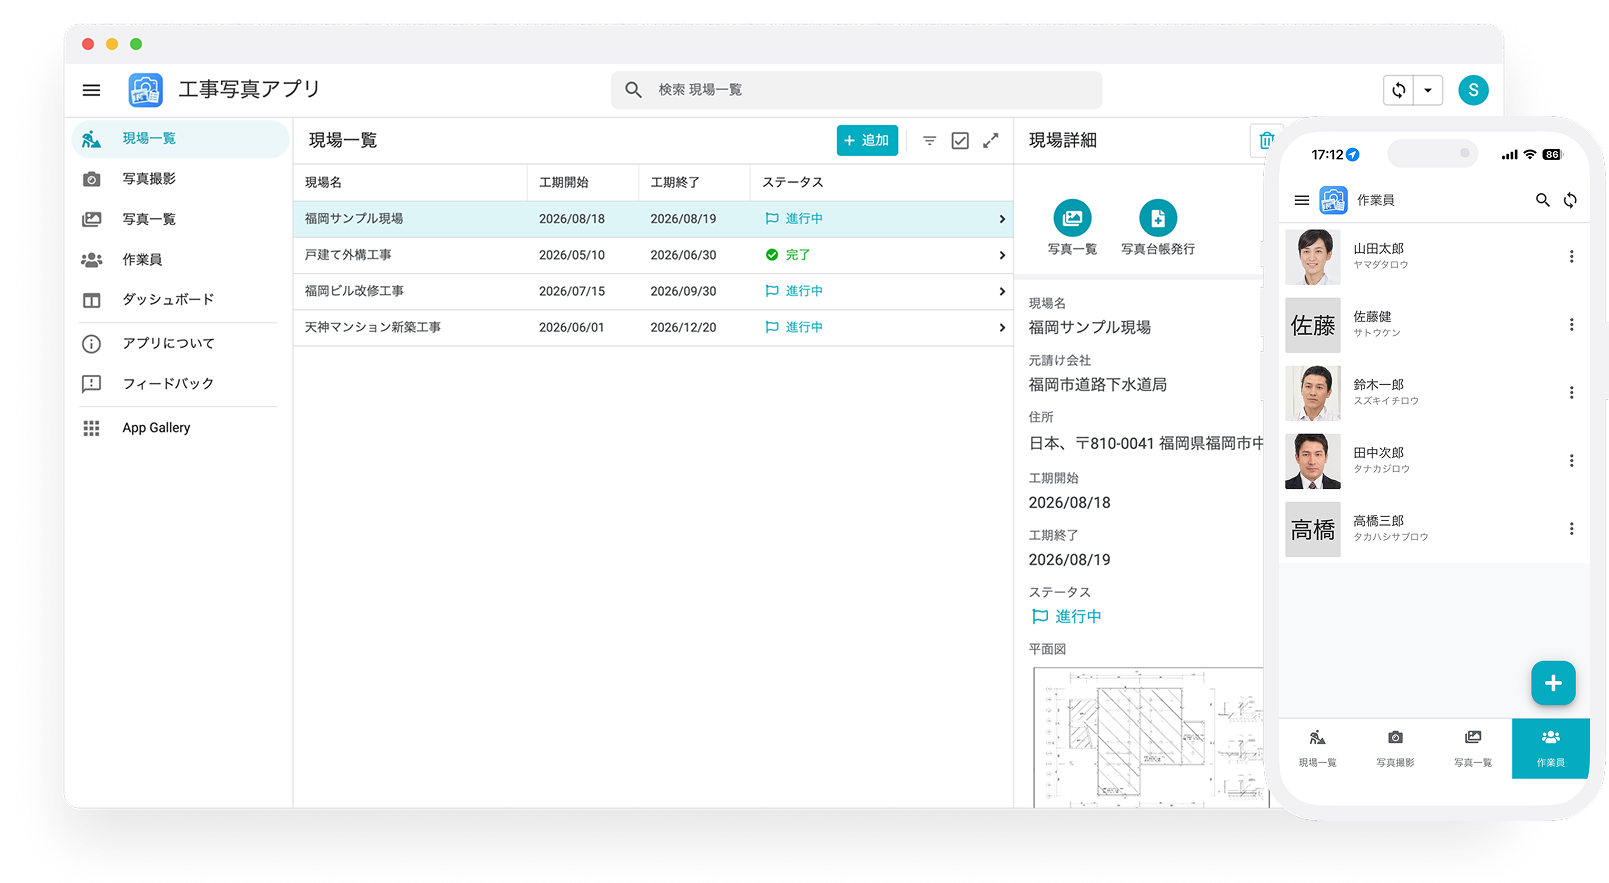Tap the floating plus add button on phone
This screenshot has width=1609, height=883.
click(x=1553, y=683)
